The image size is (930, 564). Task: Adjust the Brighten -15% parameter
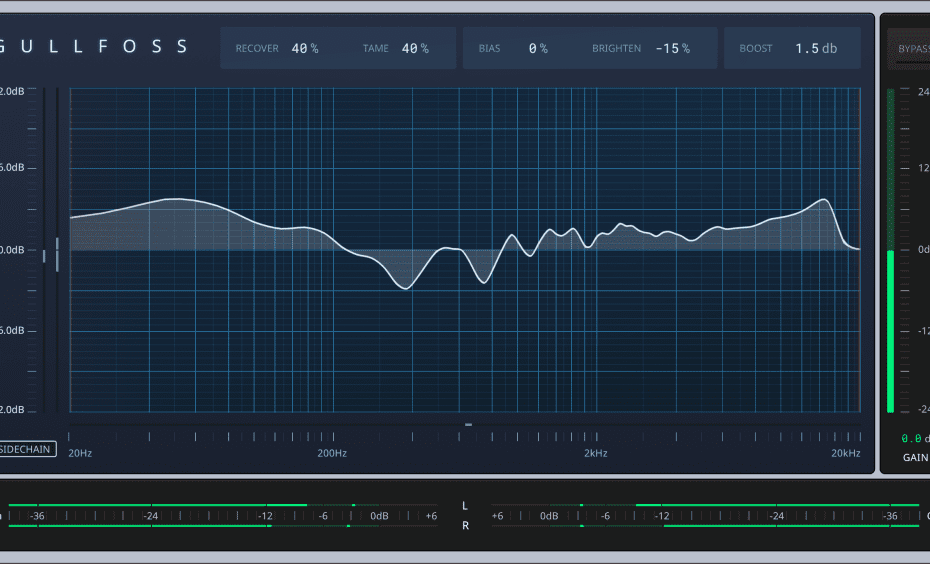coord(672,48)
